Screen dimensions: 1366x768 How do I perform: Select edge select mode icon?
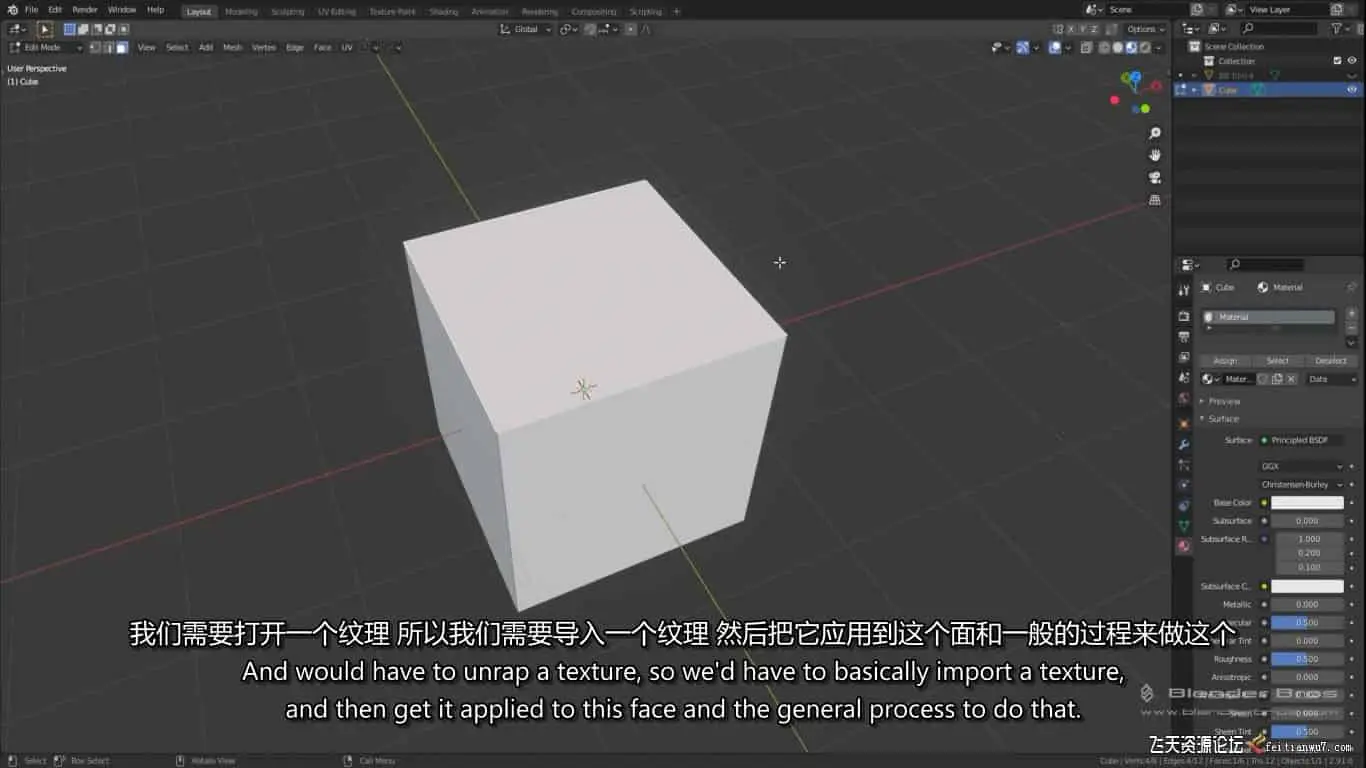point(109,47)
